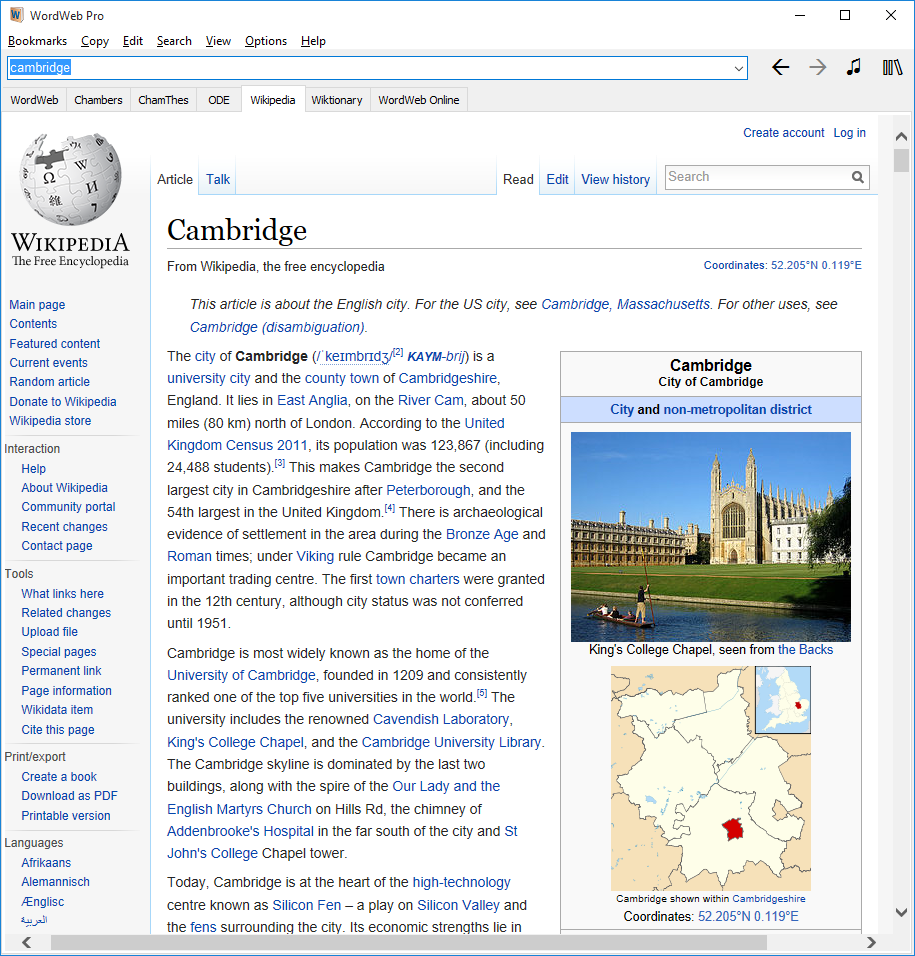Open the Talk page tab

click(218, 179)
